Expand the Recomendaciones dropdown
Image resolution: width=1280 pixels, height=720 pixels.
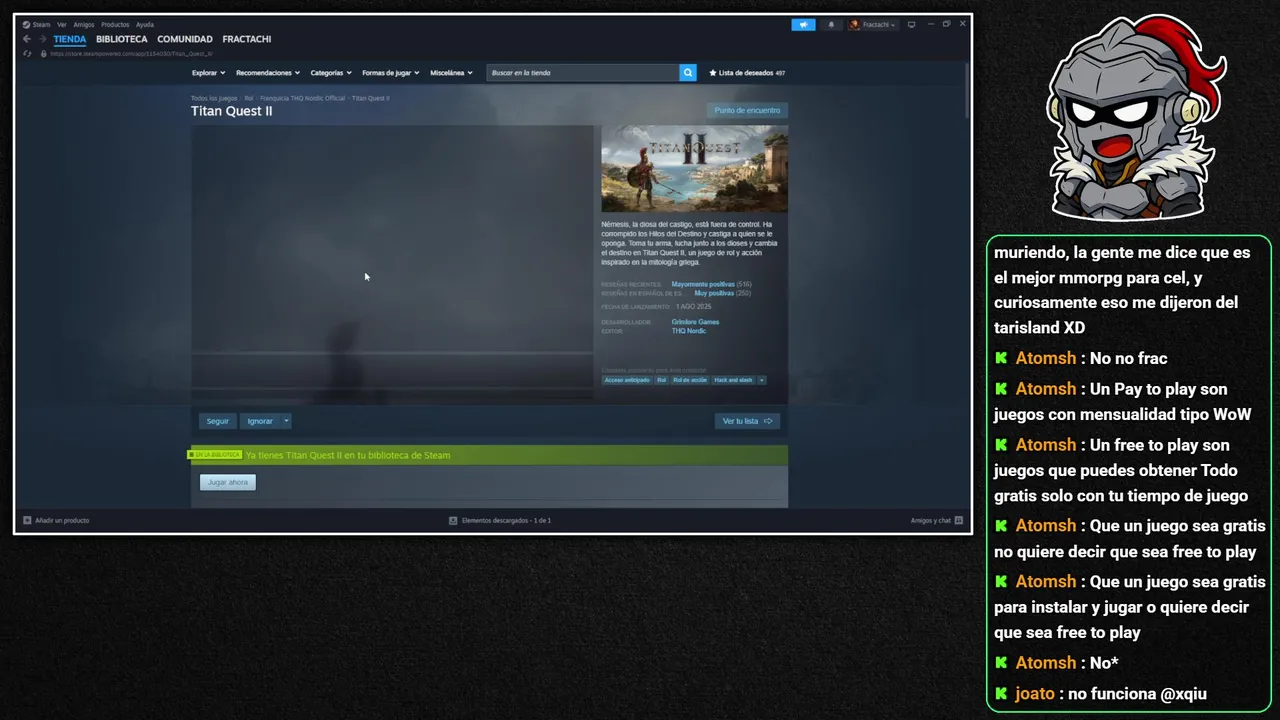tap(267, 73)
